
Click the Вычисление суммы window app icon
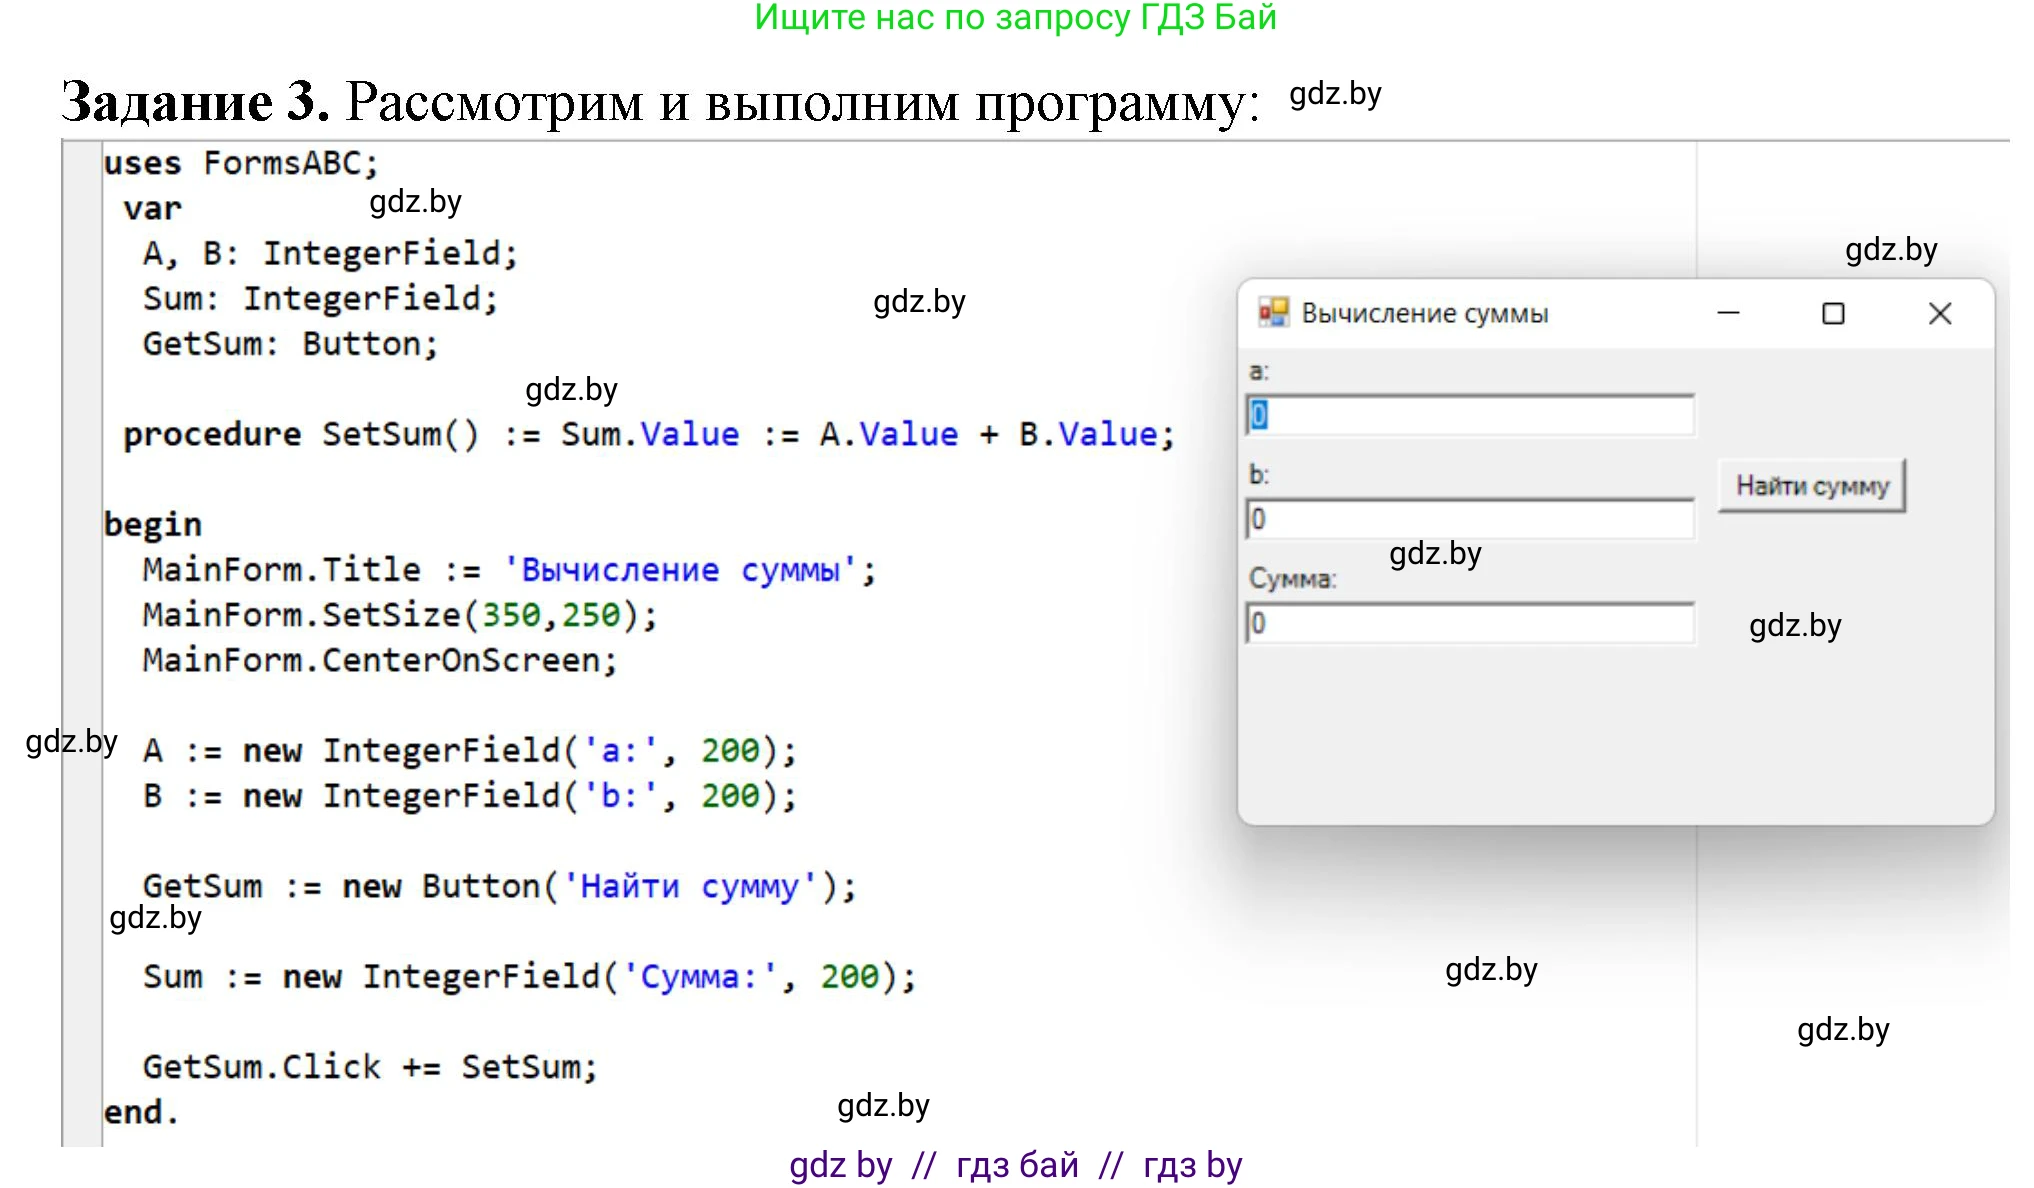(1273, 313)
